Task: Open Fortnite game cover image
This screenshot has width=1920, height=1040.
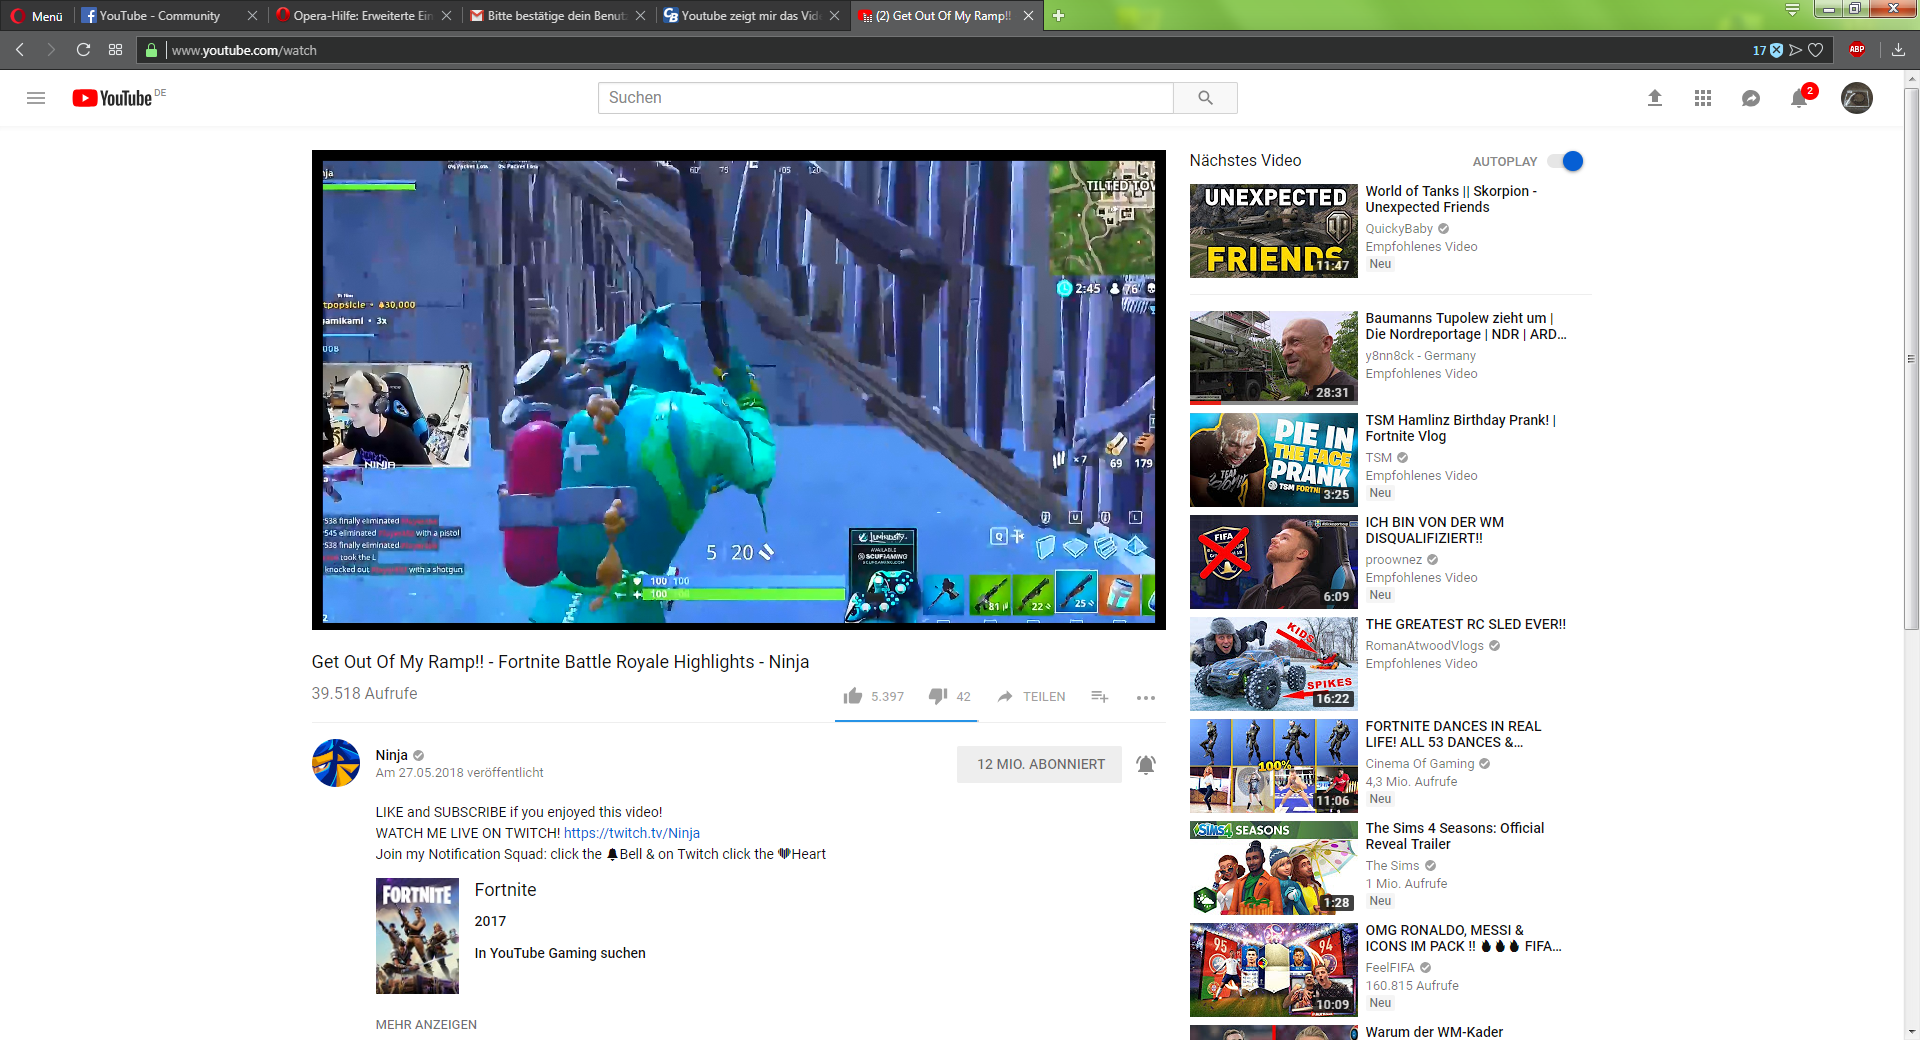Action: (417, 936)
